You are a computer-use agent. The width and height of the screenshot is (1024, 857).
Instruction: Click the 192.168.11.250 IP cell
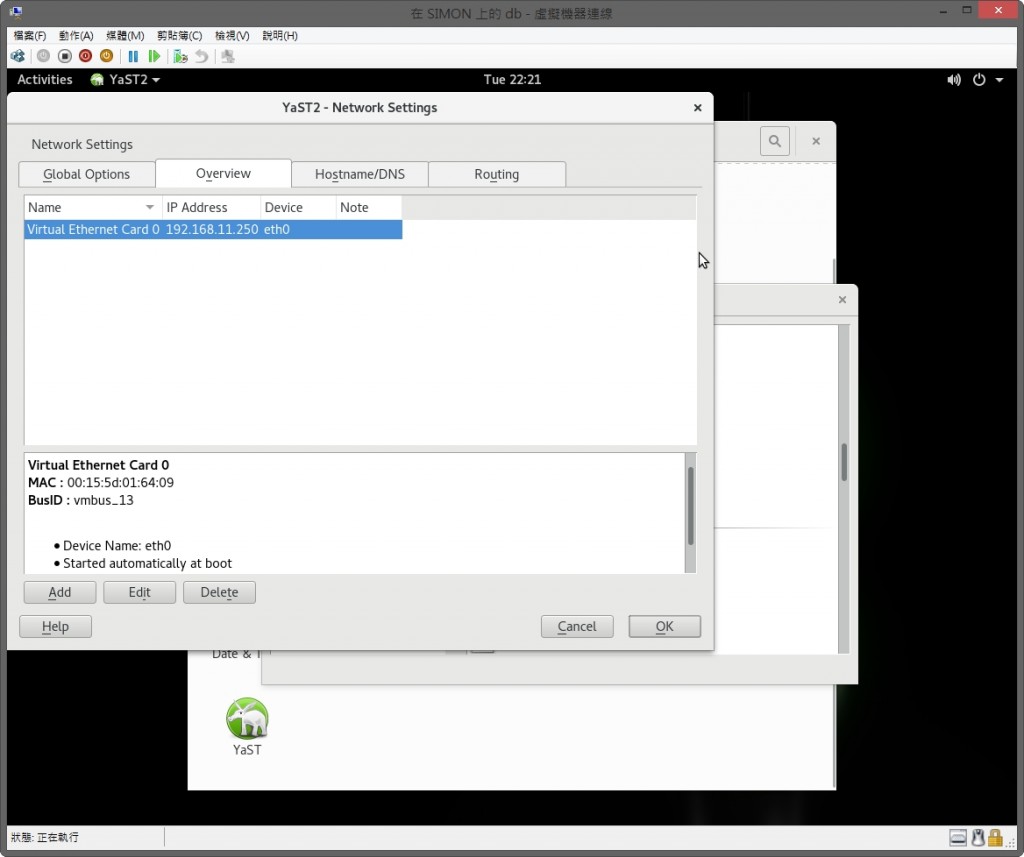point(212,229)
